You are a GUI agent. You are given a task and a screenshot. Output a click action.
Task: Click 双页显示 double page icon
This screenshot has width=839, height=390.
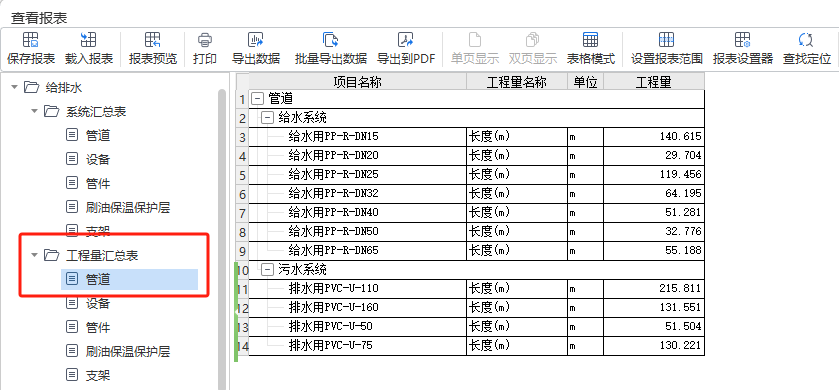(532, 40)
